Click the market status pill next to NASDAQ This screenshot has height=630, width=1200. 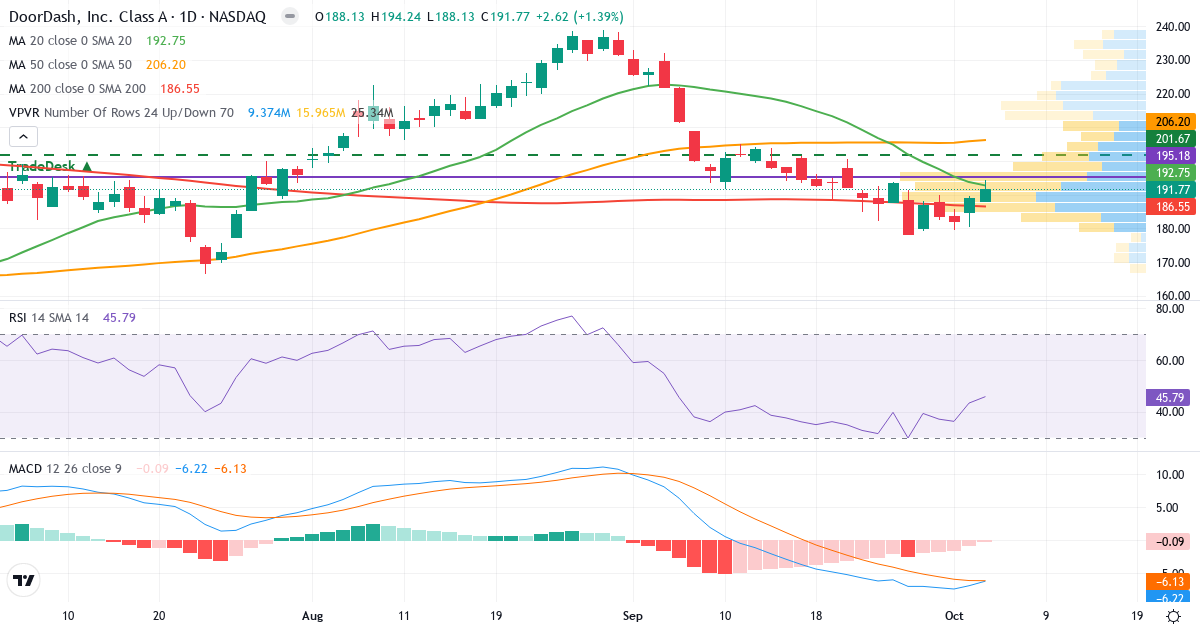pyautogui.click(x=289, y=17)
